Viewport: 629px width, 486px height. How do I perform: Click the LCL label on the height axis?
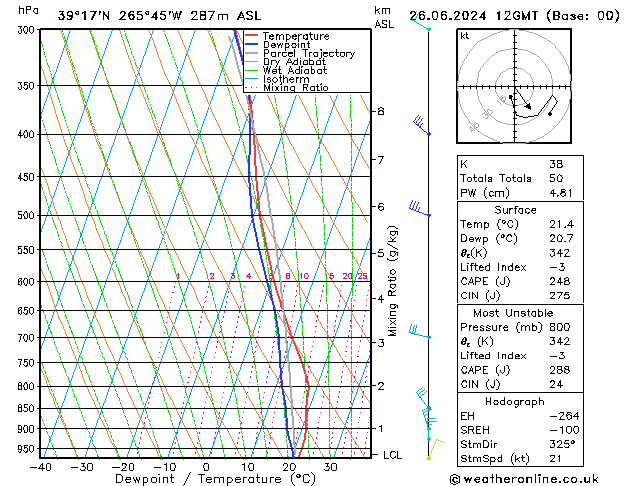pos(392,455)
